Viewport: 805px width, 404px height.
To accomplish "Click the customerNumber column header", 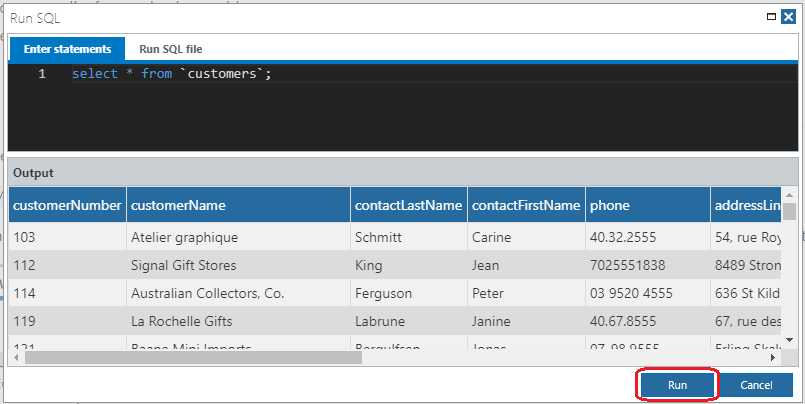I will 67,205.
